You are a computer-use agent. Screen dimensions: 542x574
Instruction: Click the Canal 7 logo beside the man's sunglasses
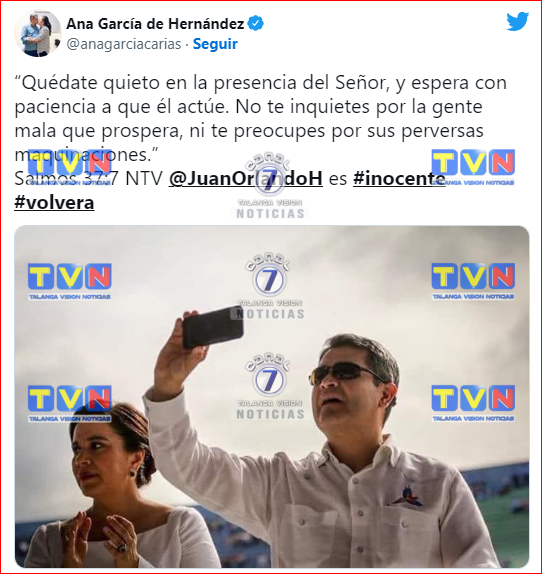[x=270, y=387]
